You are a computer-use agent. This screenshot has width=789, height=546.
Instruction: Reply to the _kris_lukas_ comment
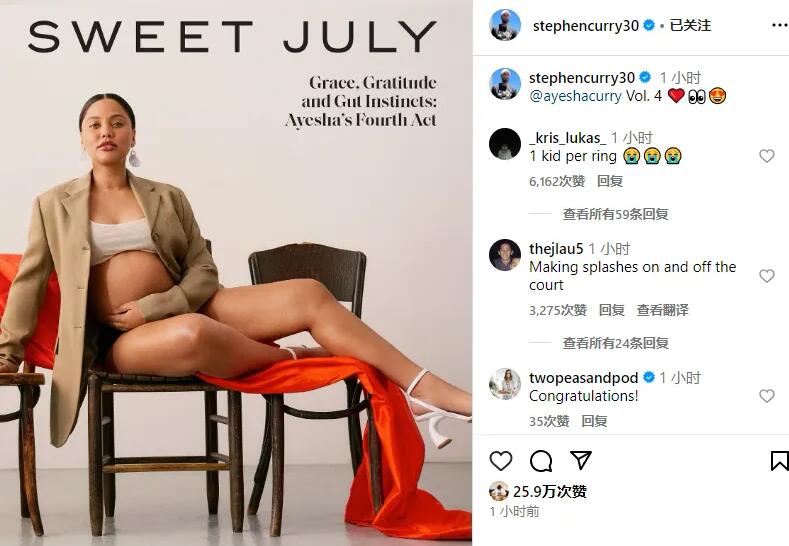coord(609,181)
